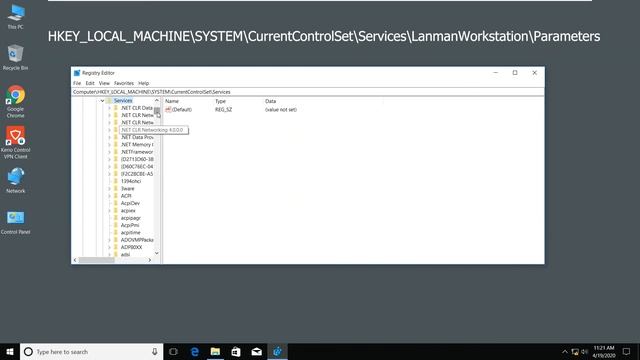Expand the .NETFramework key
Screen dimensions: 640x360
point(109,152)
